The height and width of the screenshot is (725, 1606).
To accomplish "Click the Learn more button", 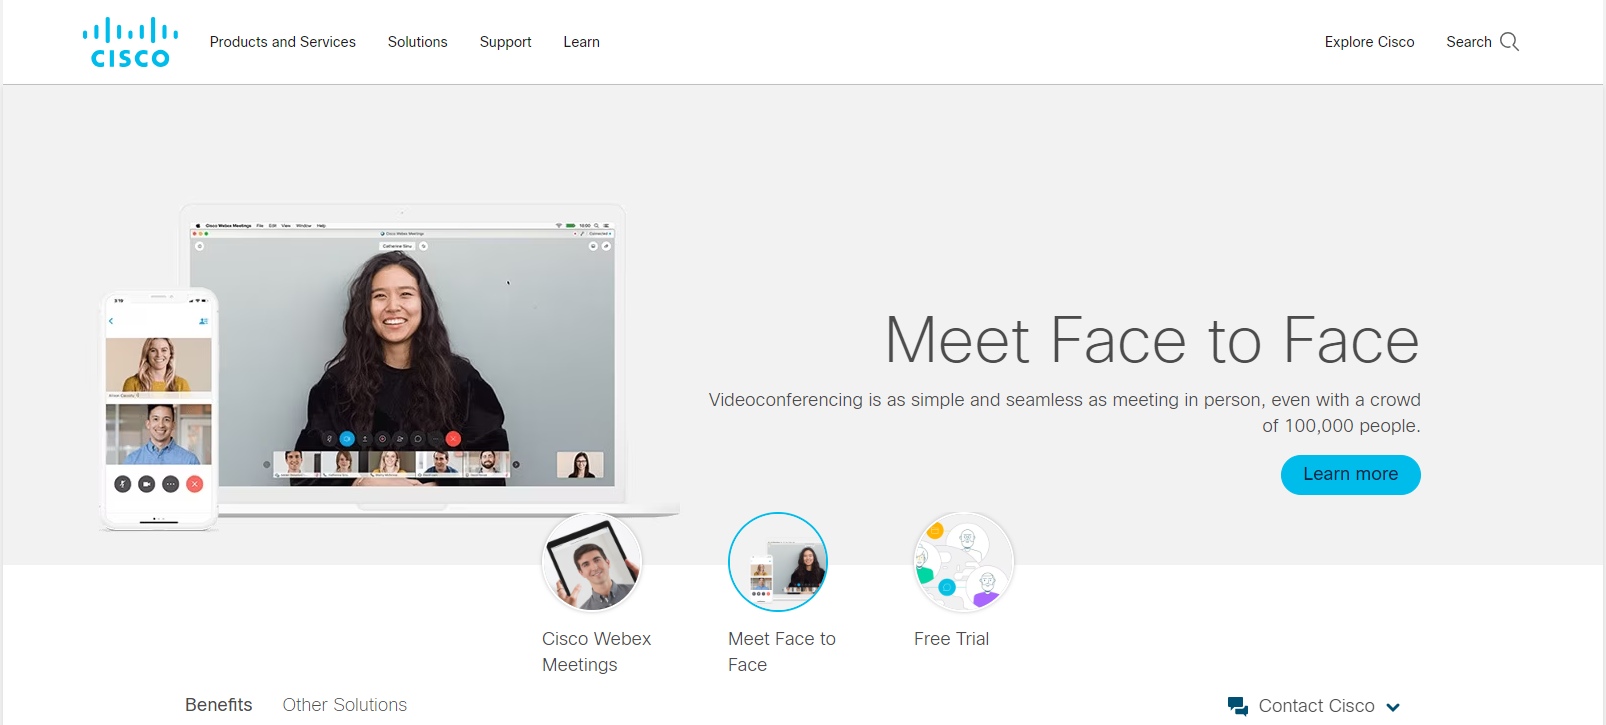I will [x=1351, y=474].
